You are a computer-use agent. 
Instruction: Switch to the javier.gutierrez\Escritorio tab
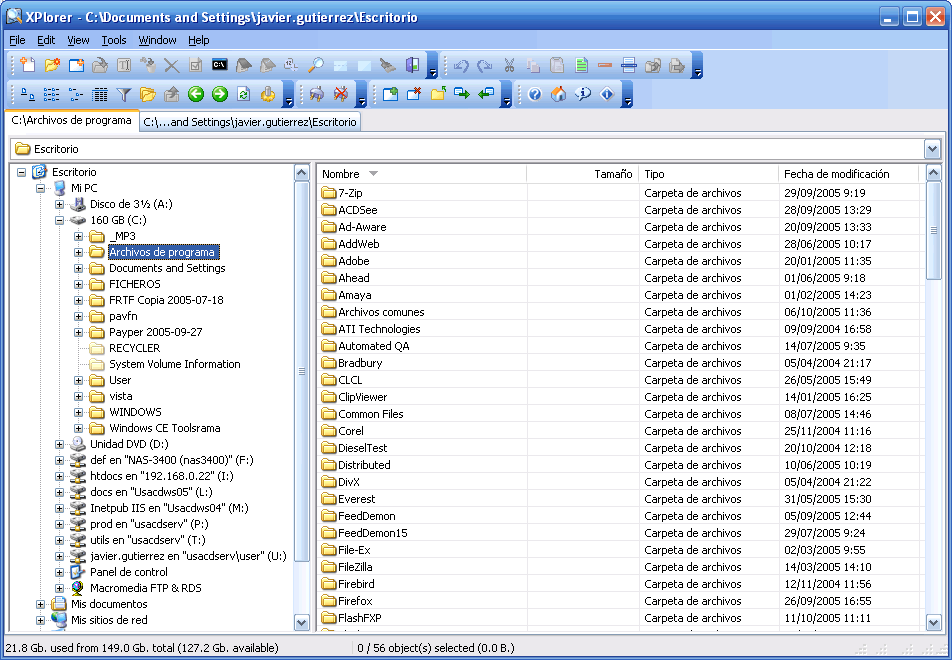point(250,122)
